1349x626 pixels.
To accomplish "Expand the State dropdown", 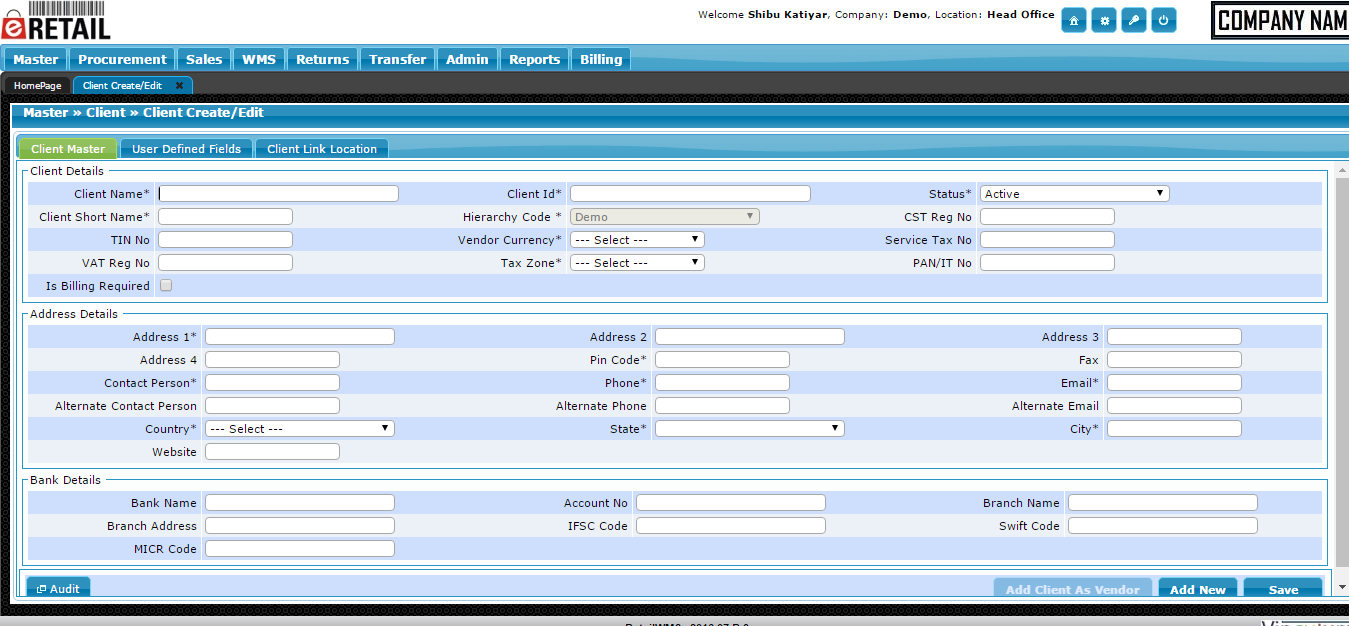I will coord(750,429).
